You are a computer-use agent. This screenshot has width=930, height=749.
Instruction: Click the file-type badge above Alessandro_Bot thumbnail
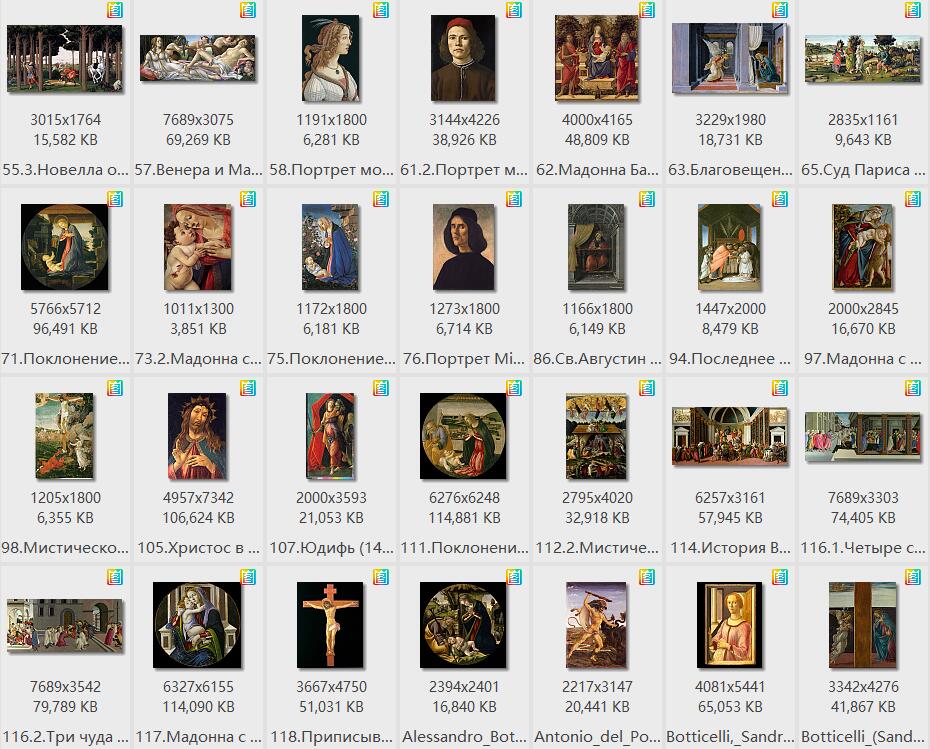[x=514, y=578]
